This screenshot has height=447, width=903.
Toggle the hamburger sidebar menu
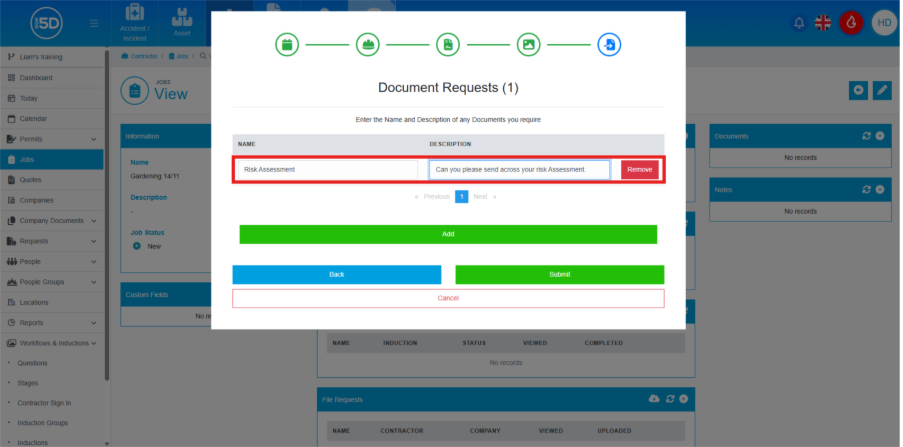coord(94,23)
